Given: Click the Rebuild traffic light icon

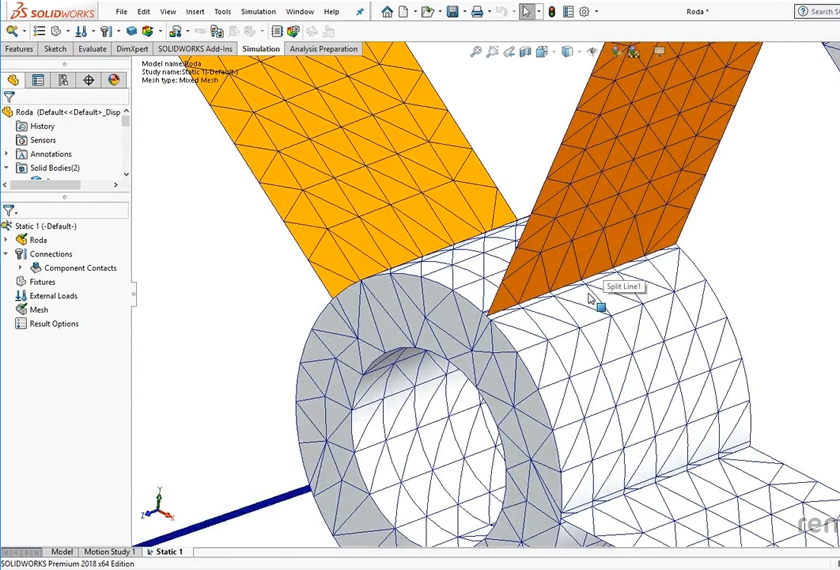Looking at the screenshot, I should [550, 12].
